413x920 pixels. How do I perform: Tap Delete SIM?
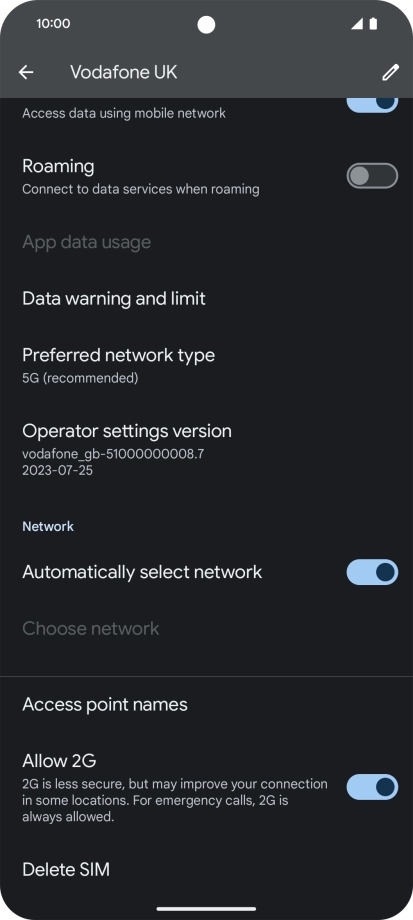tap(206, 869)
